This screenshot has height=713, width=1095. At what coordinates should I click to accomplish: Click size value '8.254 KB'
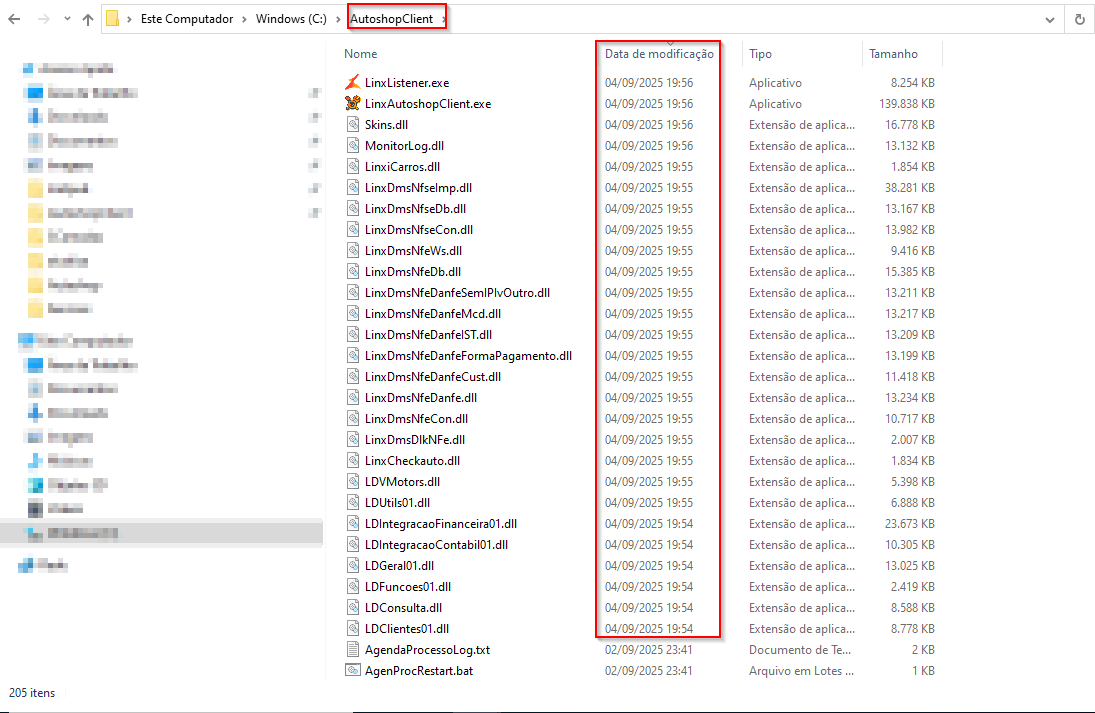click(912, 82)
